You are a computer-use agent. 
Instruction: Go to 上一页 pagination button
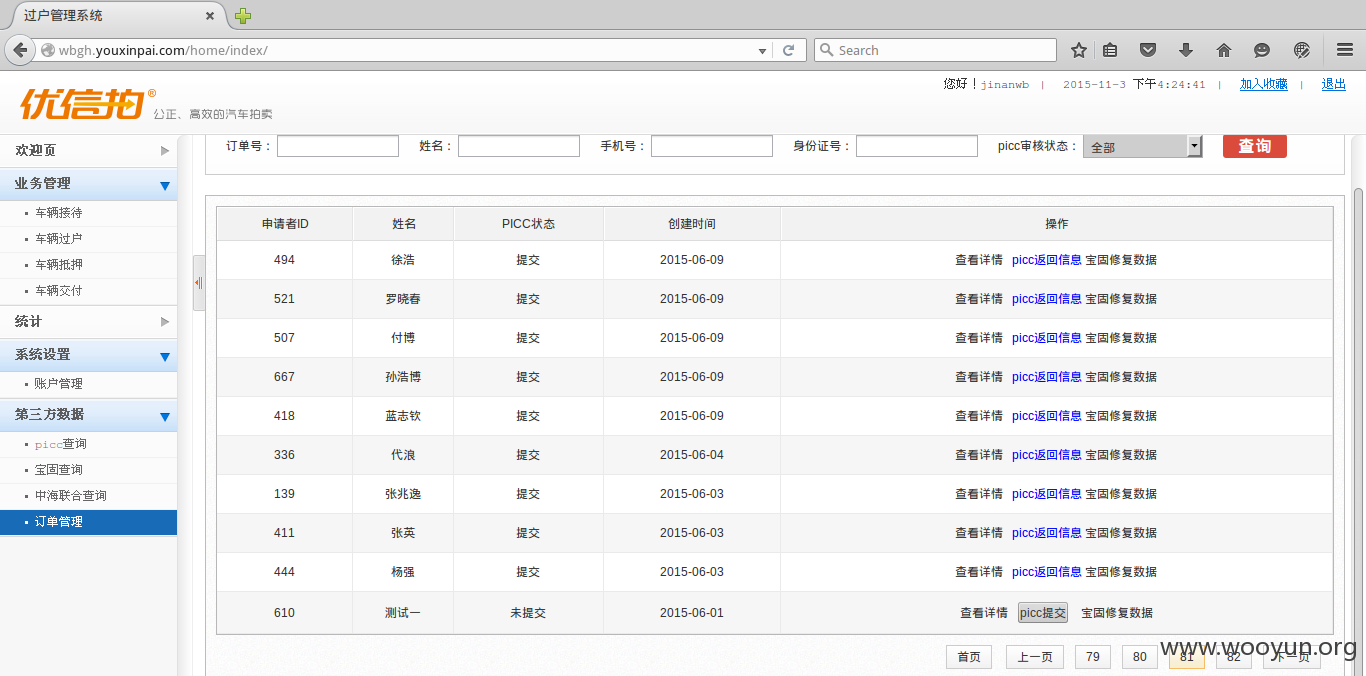[1035, 657]
